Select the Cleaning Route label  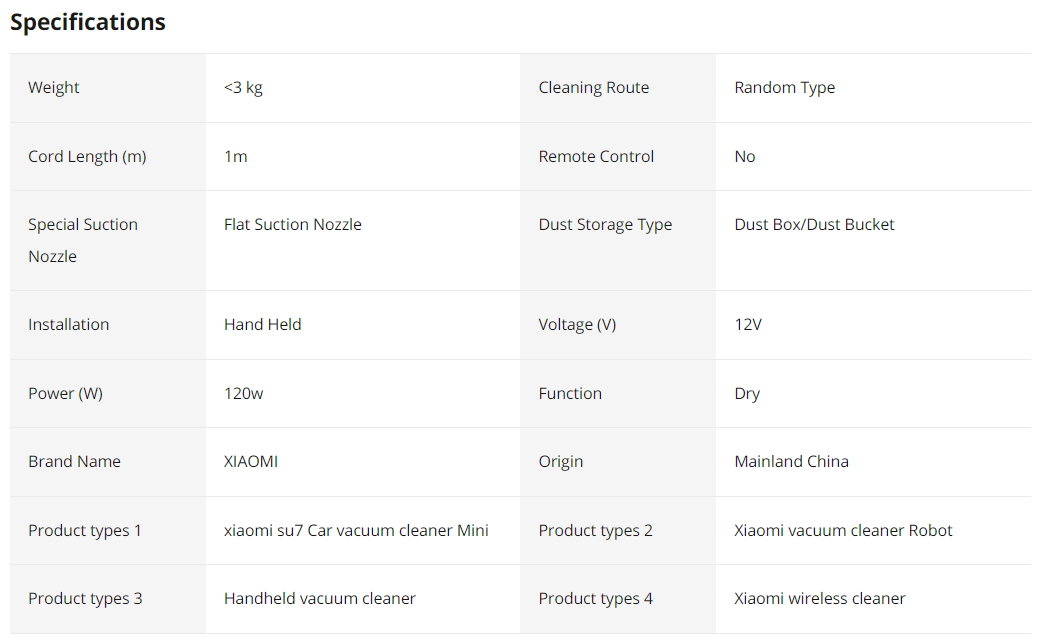pyautogui.click(x=593, y=88)
